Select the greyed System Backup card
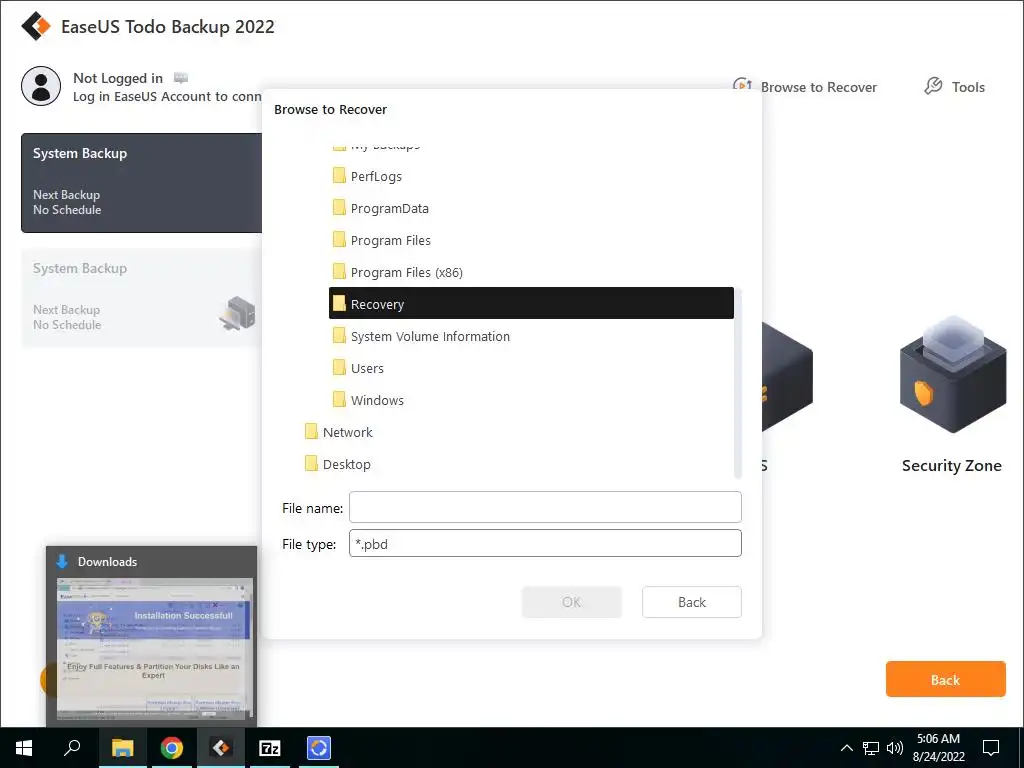1024x768 pixels. point(142,298)
